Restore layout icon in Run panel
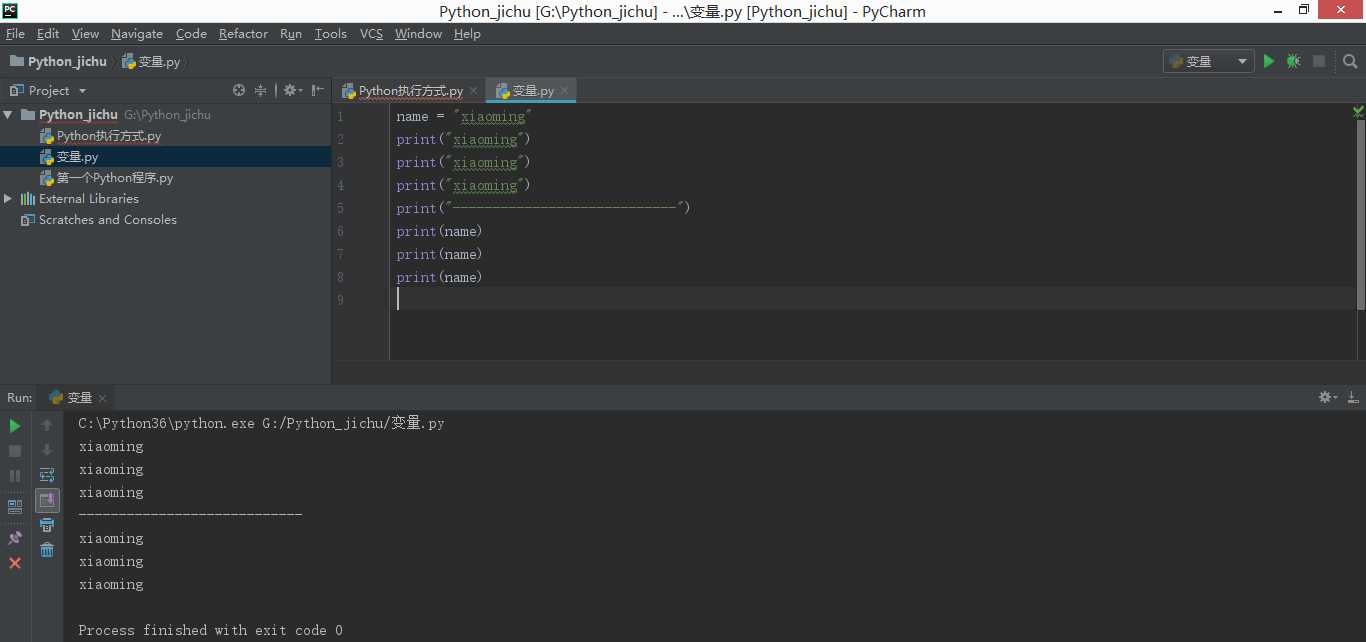Screen dimensions: 1366x642 15,507
